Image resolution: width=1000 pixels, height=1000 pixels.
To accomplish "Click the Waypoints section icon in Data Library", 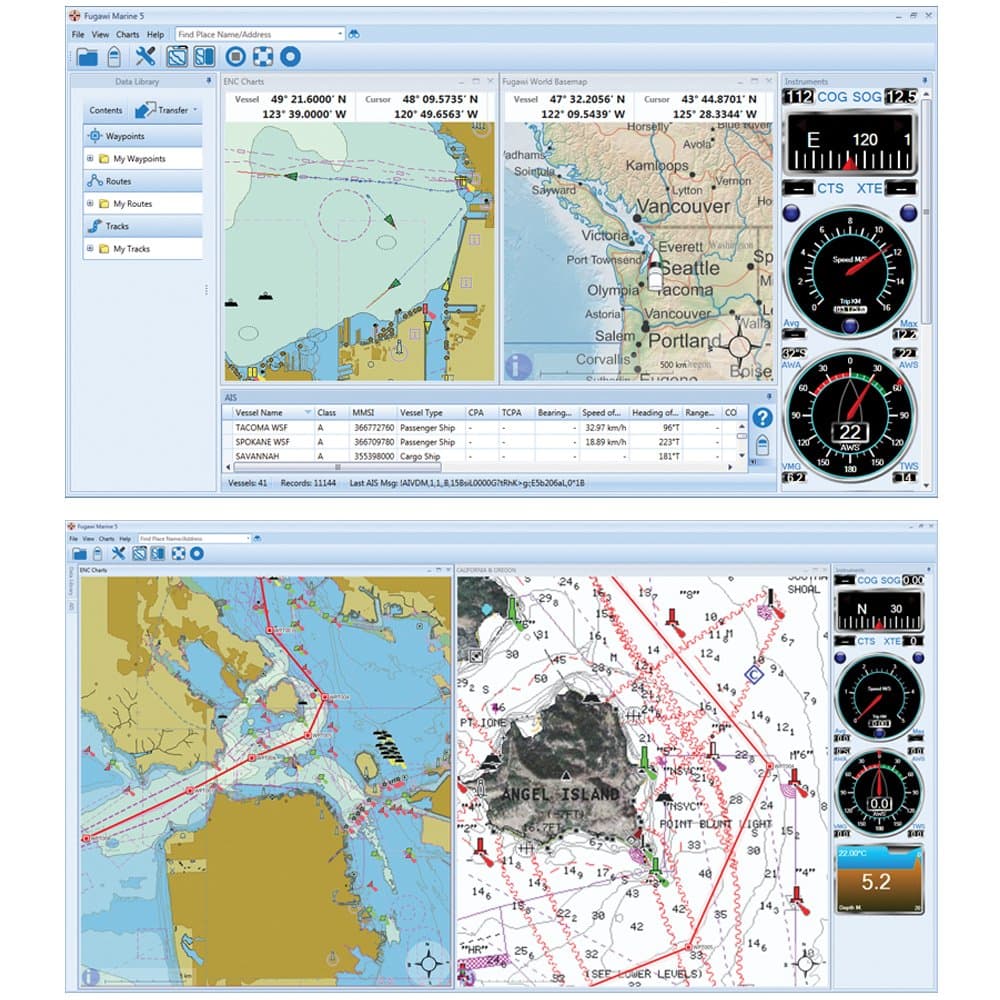I will (95, 135).
